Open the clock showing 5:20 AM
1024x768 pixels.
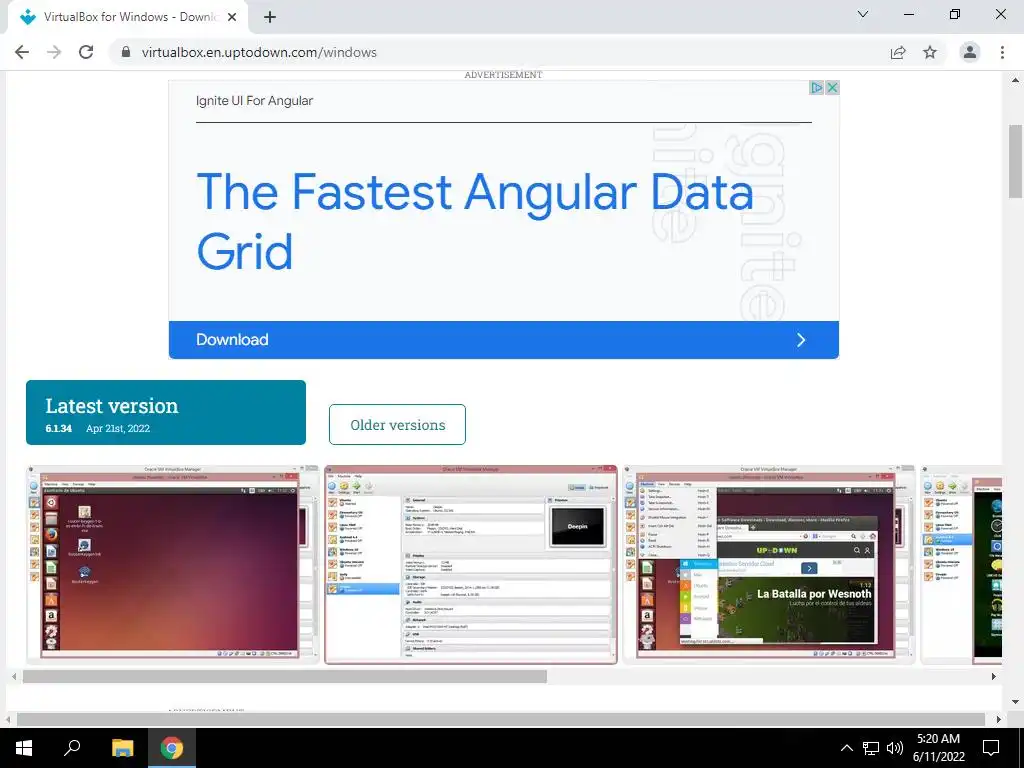click(x=938, y=748)
